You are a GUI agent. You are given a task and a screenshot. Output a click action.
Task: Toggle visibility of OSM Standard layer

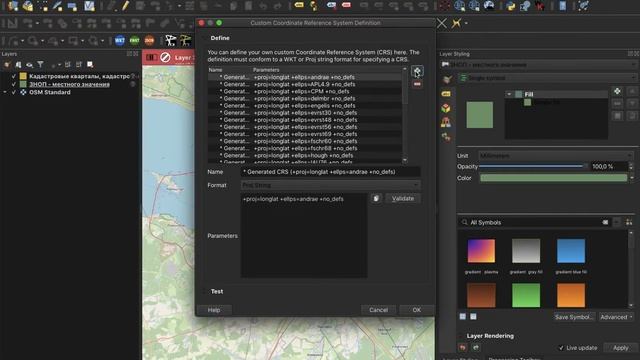tap(14, 92)
